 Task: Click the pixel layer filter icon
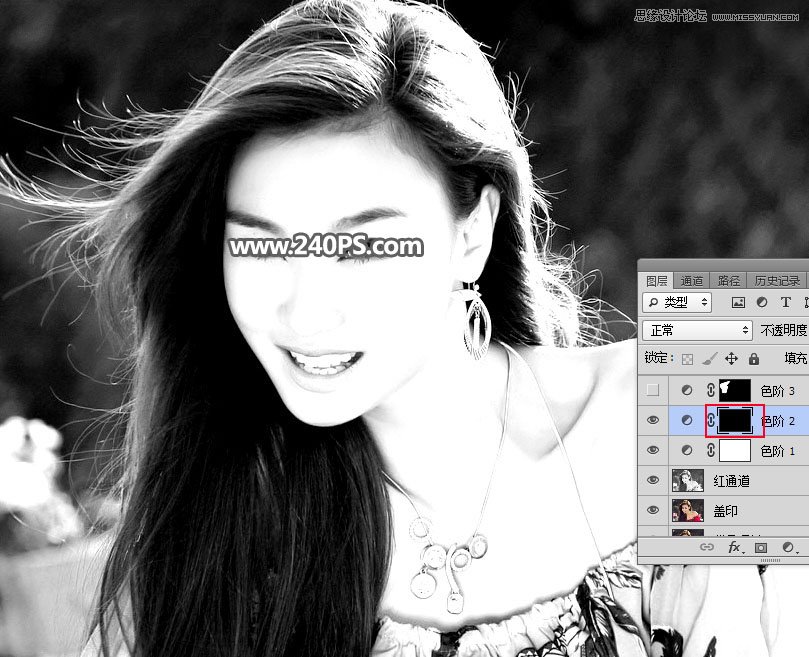pyautogui.click(x=738, y=302)
